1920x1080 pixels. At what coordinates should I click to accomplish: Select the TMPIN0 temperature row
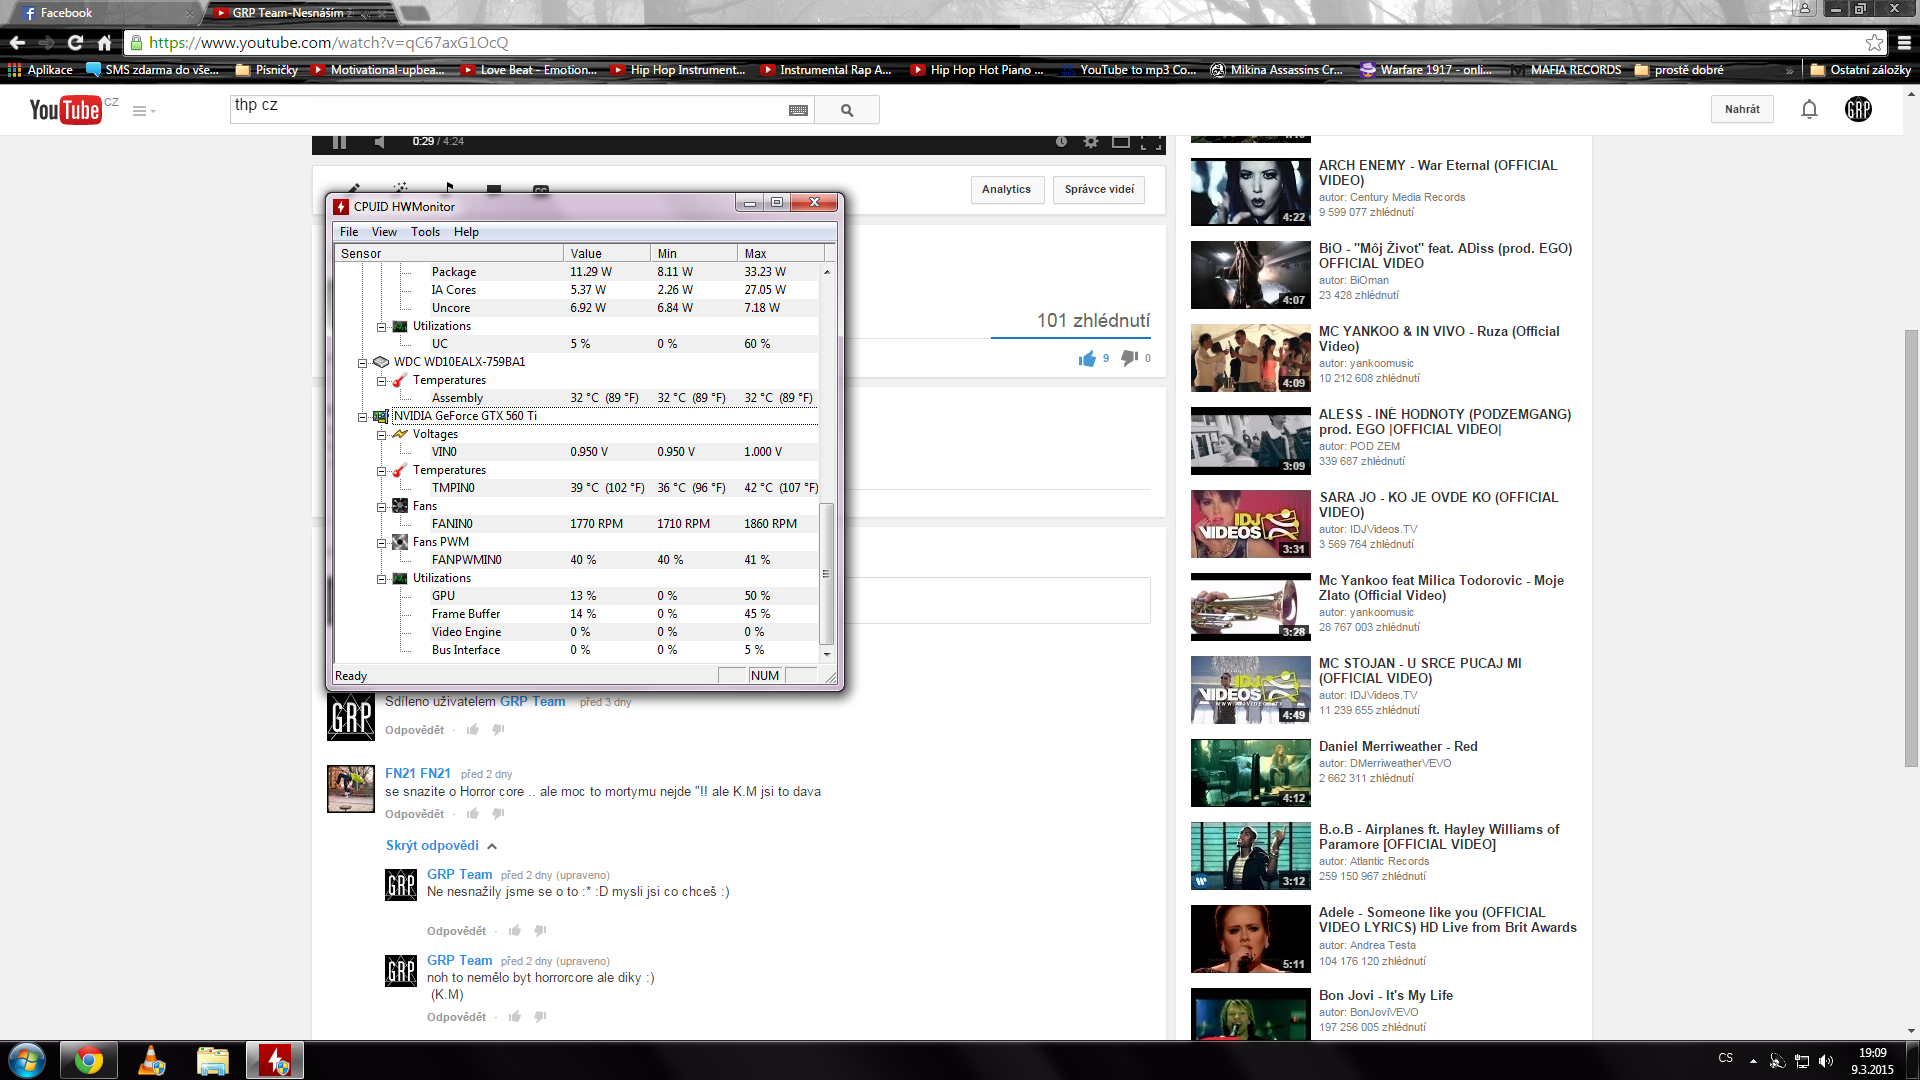pyautogui.click(x=577, y=488)
